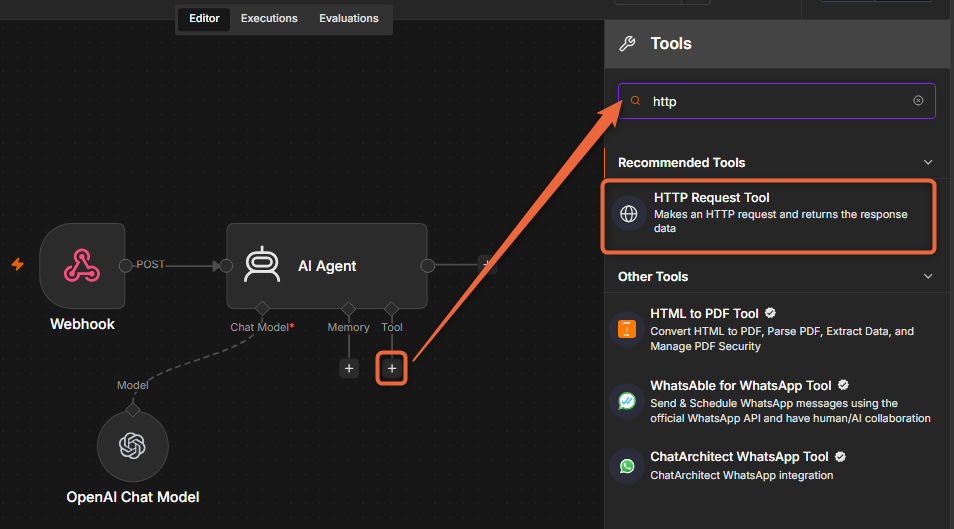Select the Editor tab
The width and height of the screenshot is (954, 529).
[x=204, y=18]
